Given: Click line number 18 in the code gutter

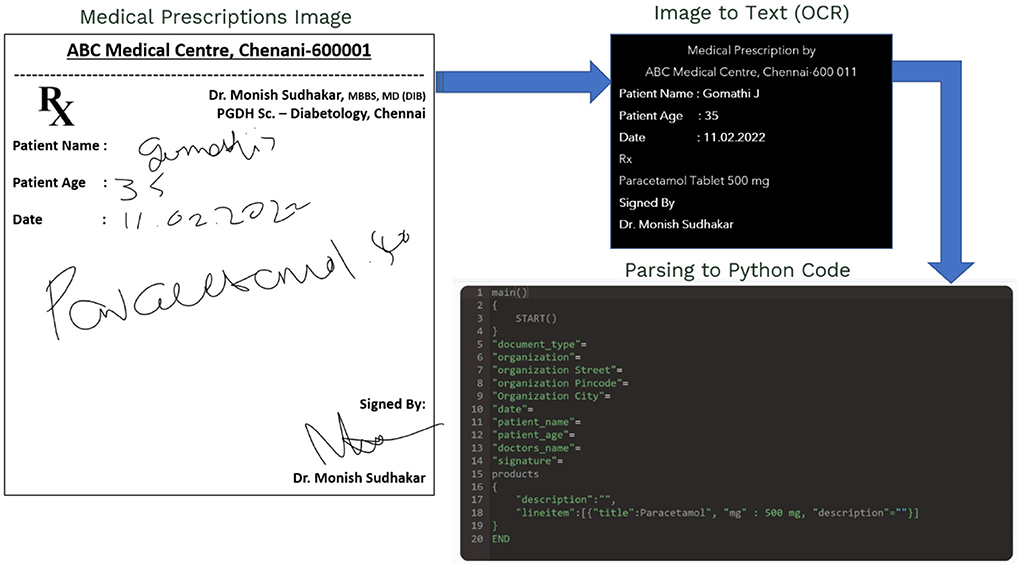Looking at the screenshot, I should tap(477, 513).
